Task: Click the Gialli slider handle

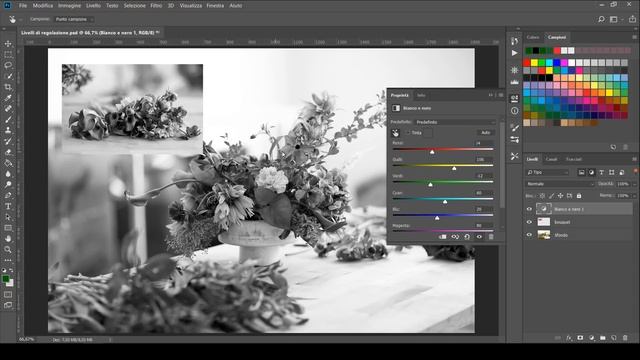Action: [x=454, y=168]
